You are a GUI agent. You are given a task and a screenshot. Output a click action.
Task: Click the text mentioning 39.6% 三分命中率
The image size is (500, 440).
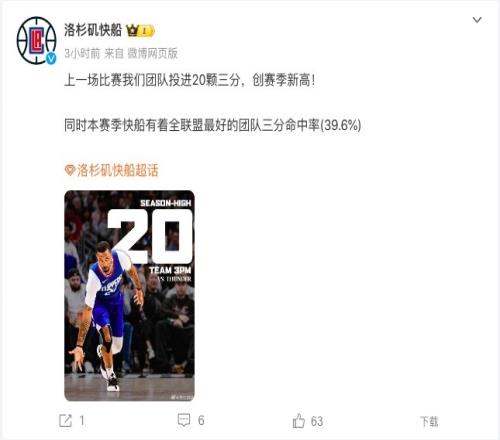[213, 125]
